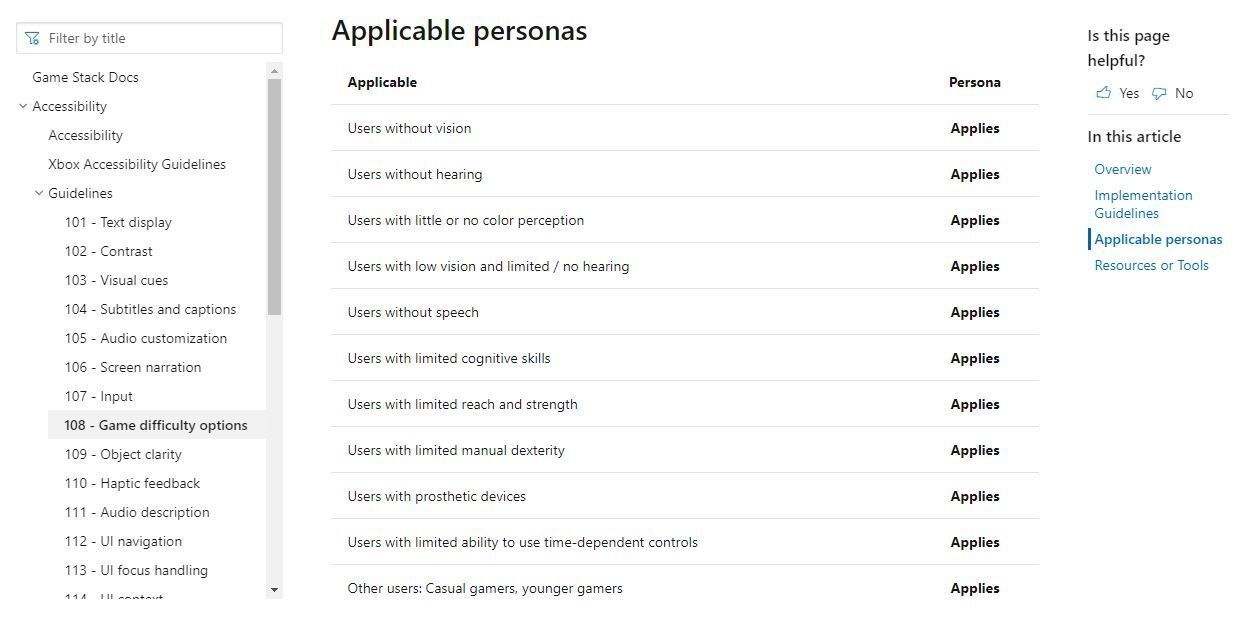The image size is (1247, 619).
Task: Click the thumbs-down No icon
Action: 1159,93
